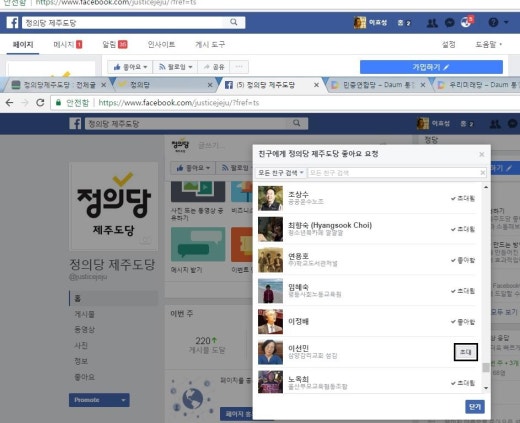This screenshot has width=520, height=423.
Task: Click the browser back arrow
Action: click(9, 103)
